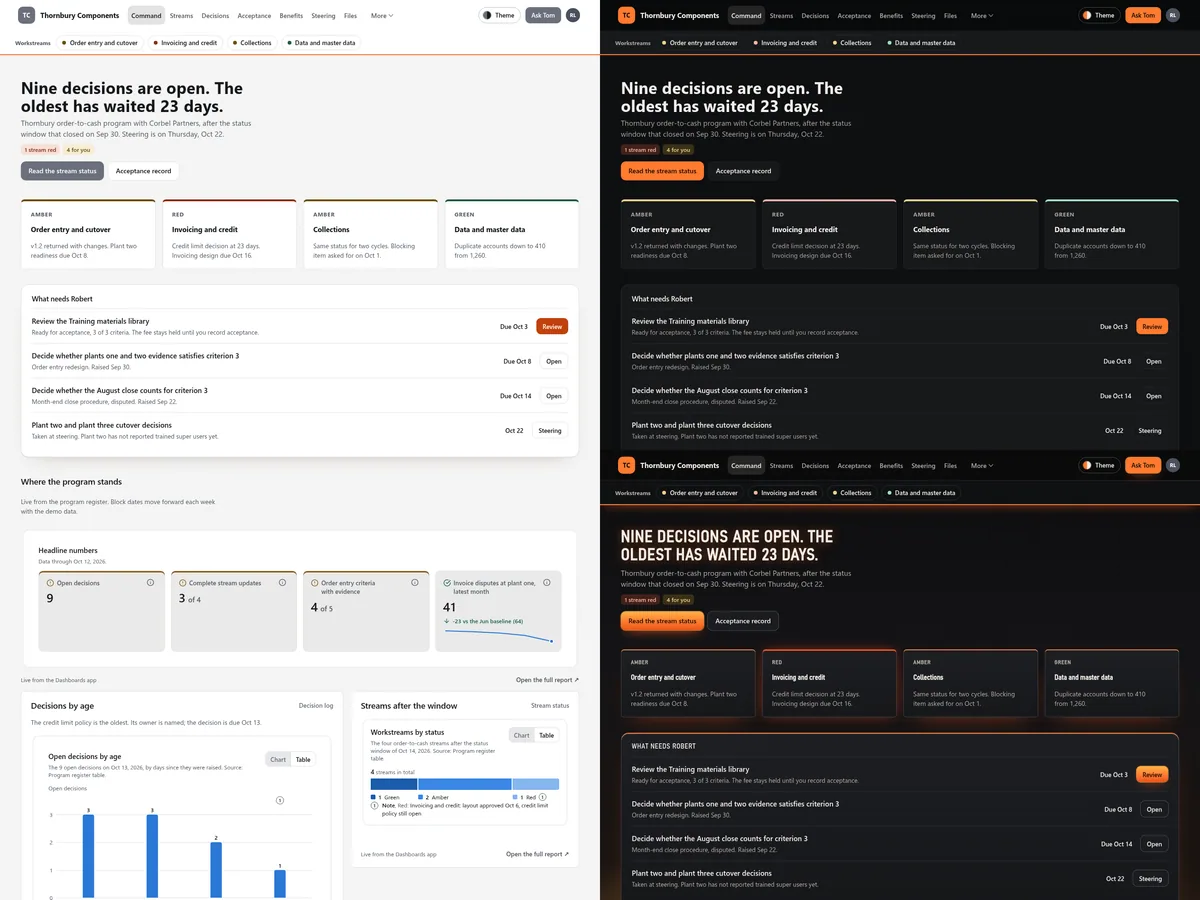Click Steering button on Oct 22 row, lower dark view
The width and height of the screenshot is (1200, 900).
tap(1150, 879)
